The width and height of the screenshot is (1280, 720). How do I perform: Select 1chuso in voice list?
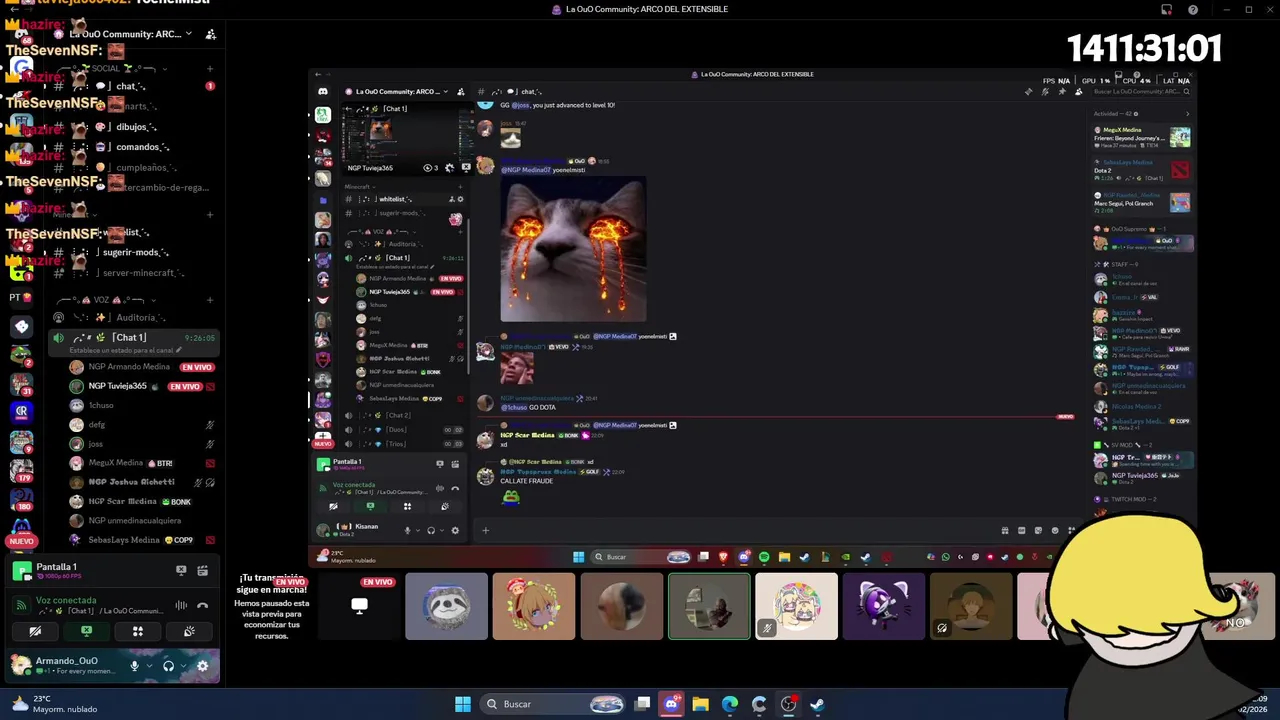[140, 405]
